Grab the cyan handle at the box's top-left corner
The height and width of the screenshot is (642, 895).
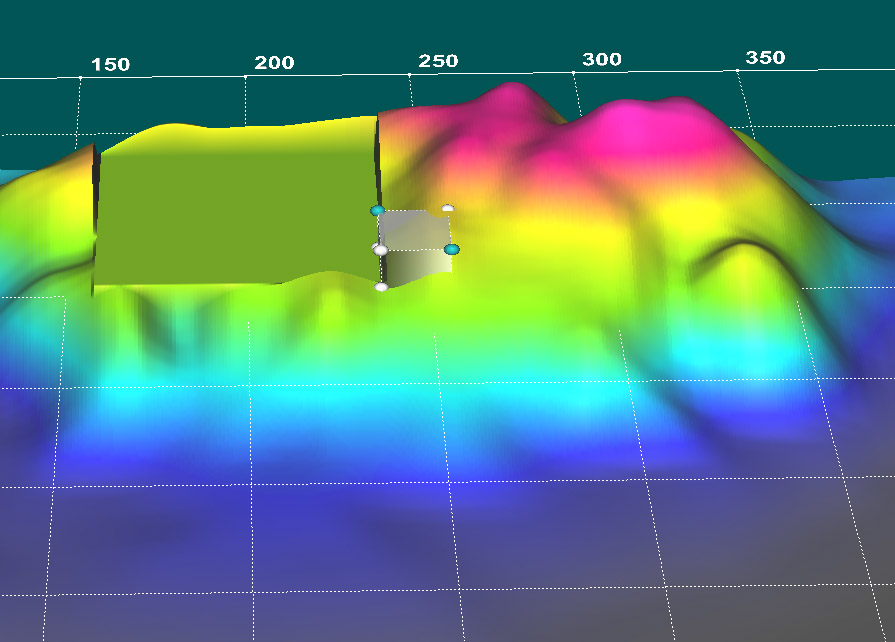[377, 211]
